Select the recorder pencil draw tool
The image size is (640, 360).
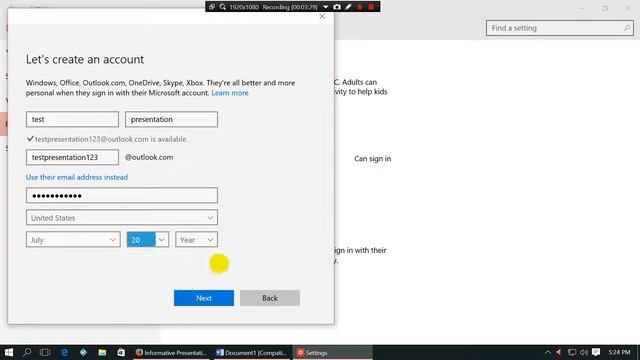point(348,7)
